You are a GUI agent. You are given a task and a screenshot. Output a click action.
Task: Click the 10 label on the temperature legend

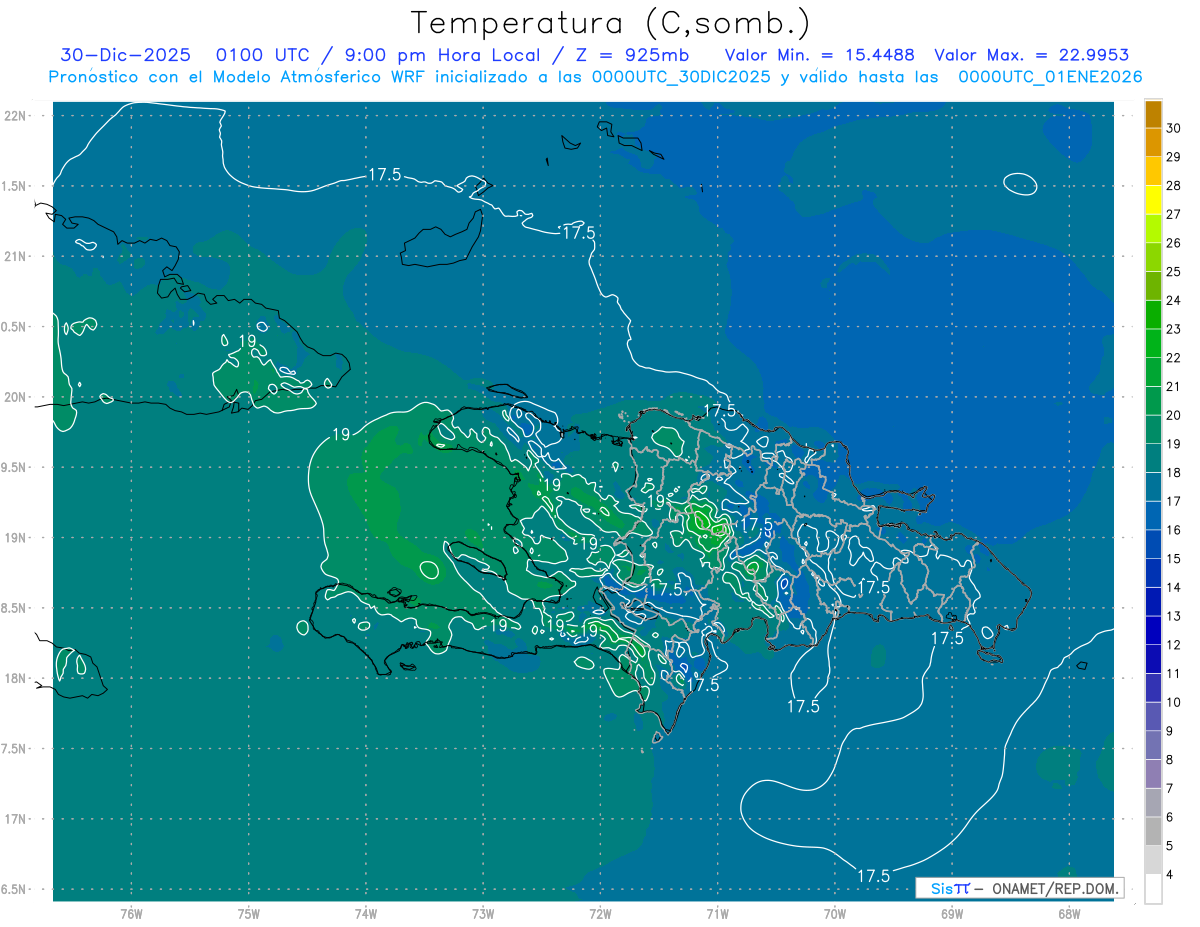click(1174, 702)
